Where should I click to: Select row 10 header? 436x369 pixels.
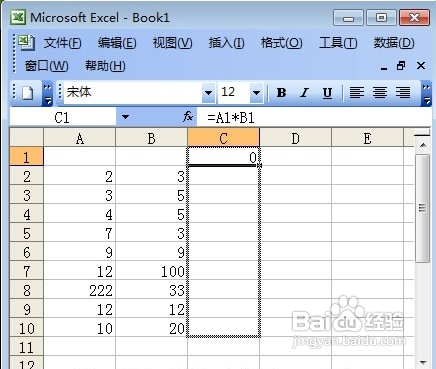point(27,328)
